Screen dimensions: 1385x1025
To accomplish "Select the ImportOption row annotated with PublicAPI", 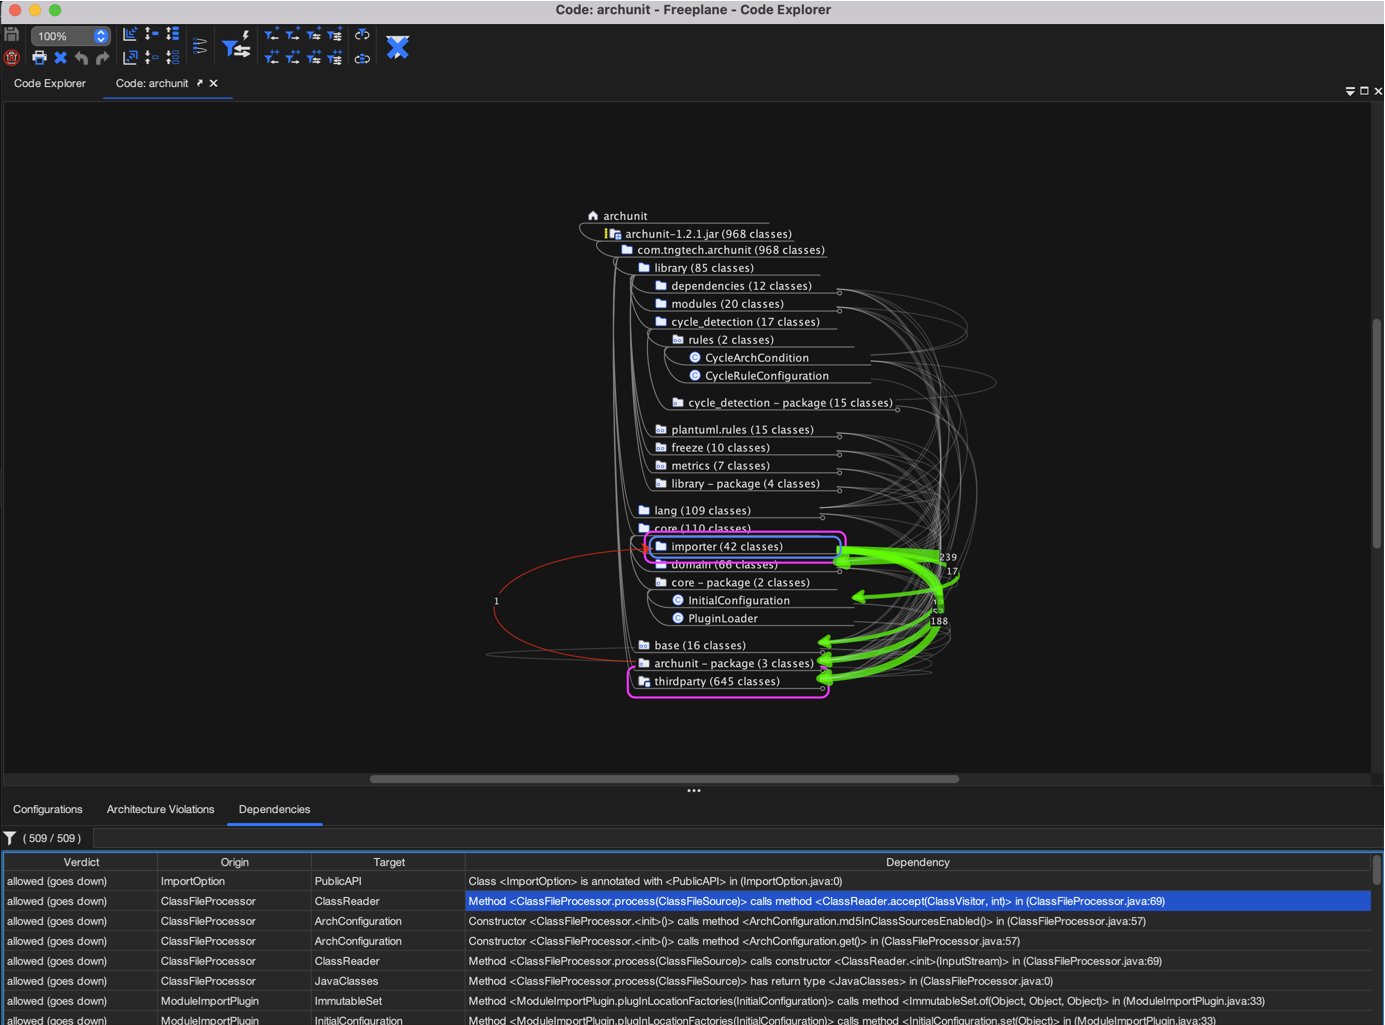I will (687, 881).
